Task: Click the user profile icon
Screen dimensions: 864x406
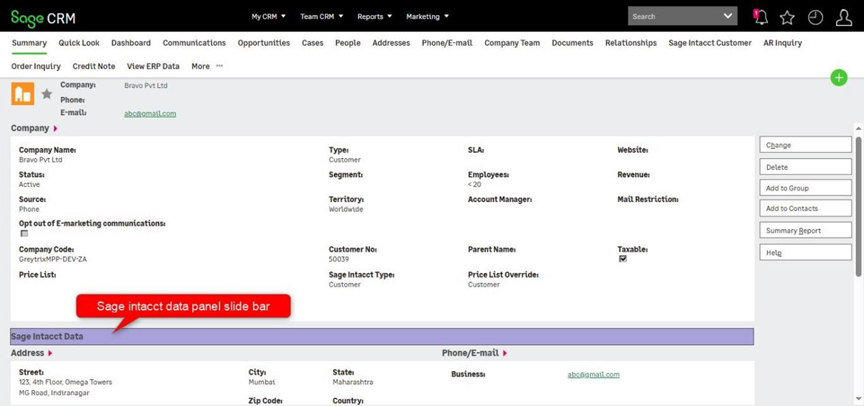Action: point(843,17)
